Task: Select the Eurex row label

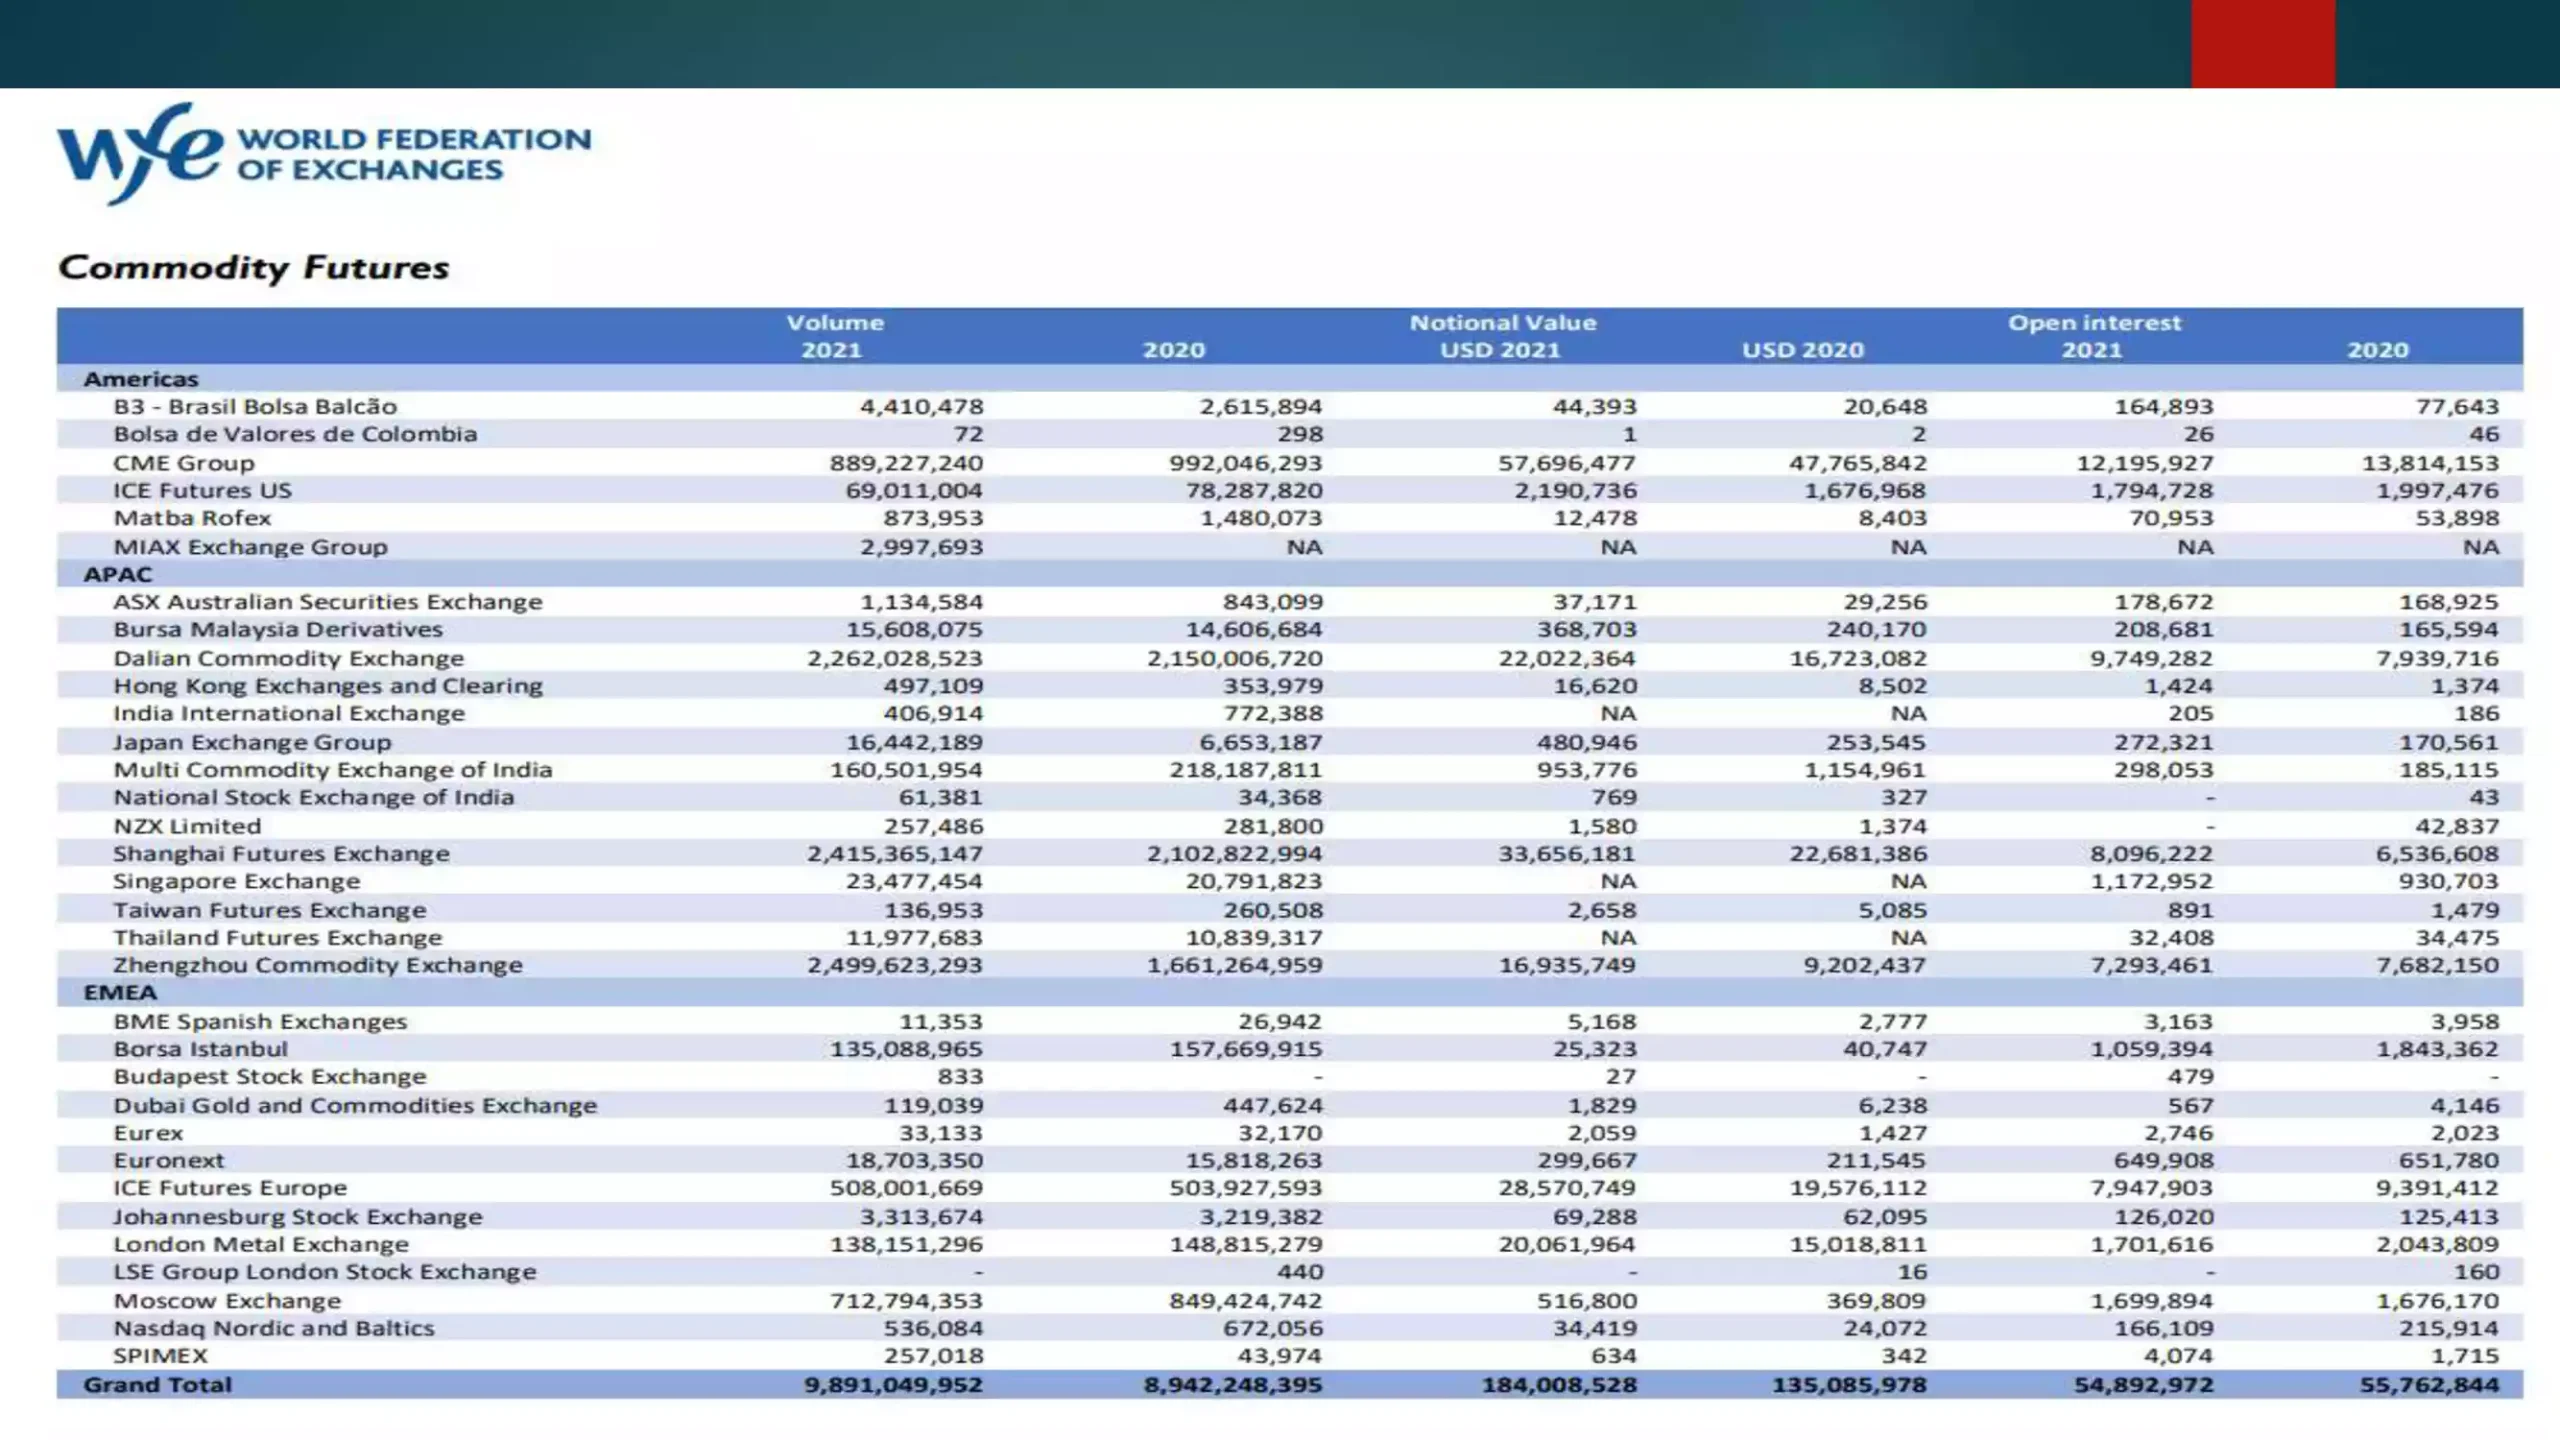Action: click(x=148, y=1133)
